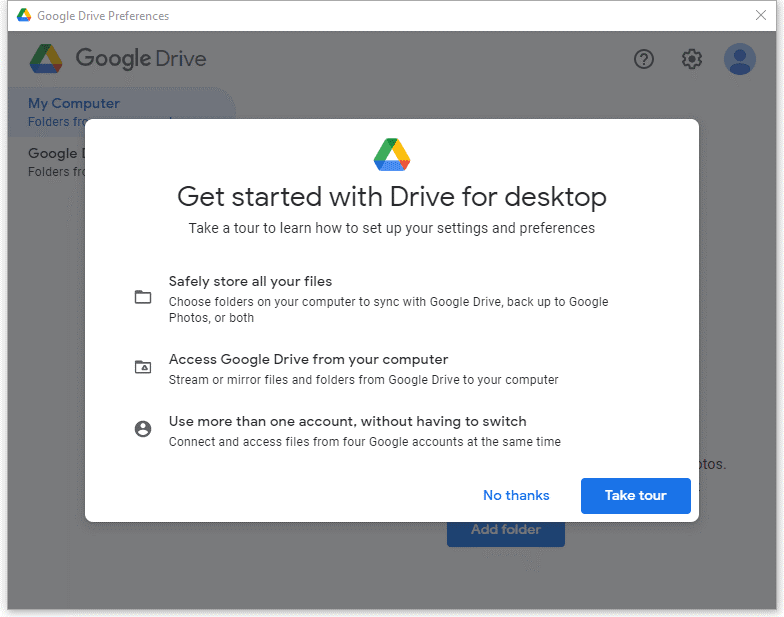Click the Add folder button

506,534
